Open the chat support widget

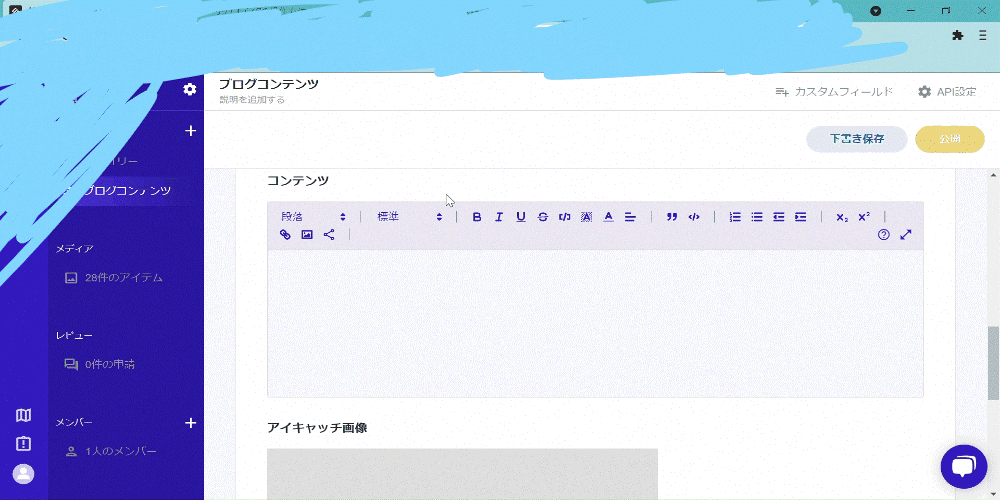tap(964, 467)
